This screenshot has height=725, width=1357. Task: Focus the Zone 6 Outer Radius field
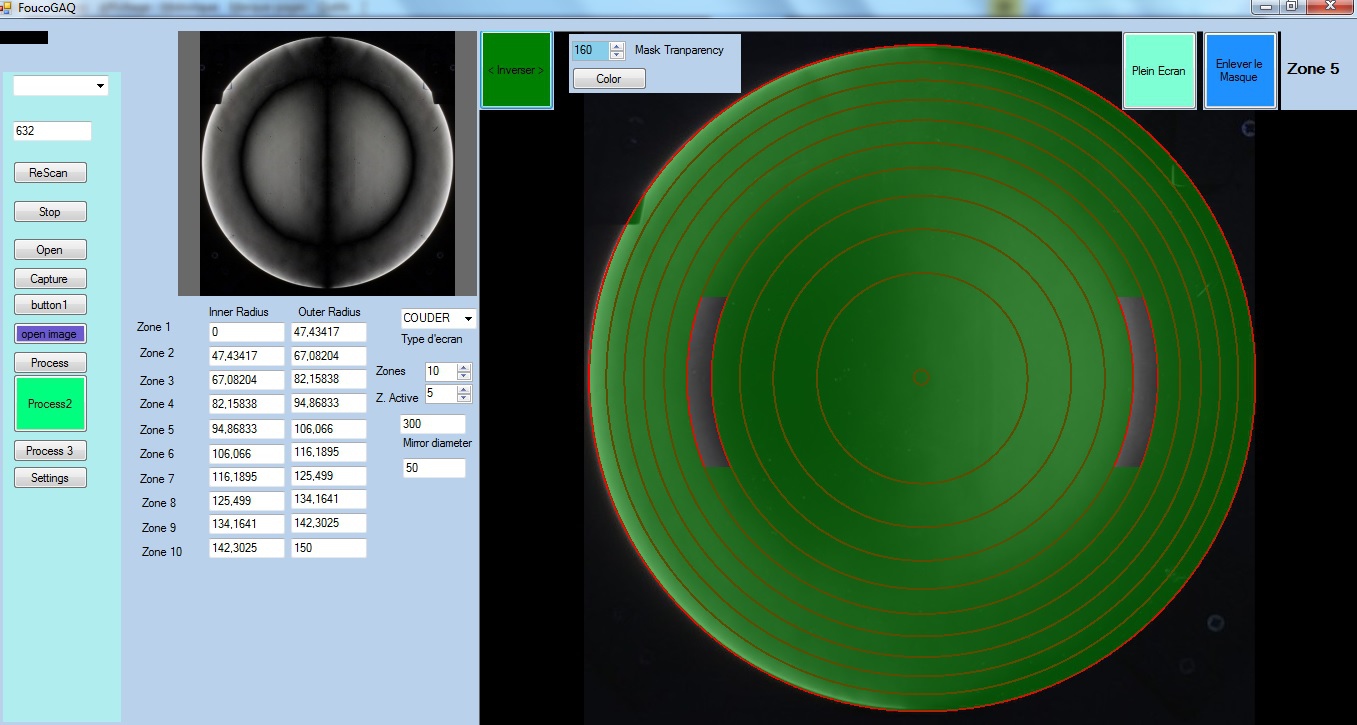pos(329,453)
